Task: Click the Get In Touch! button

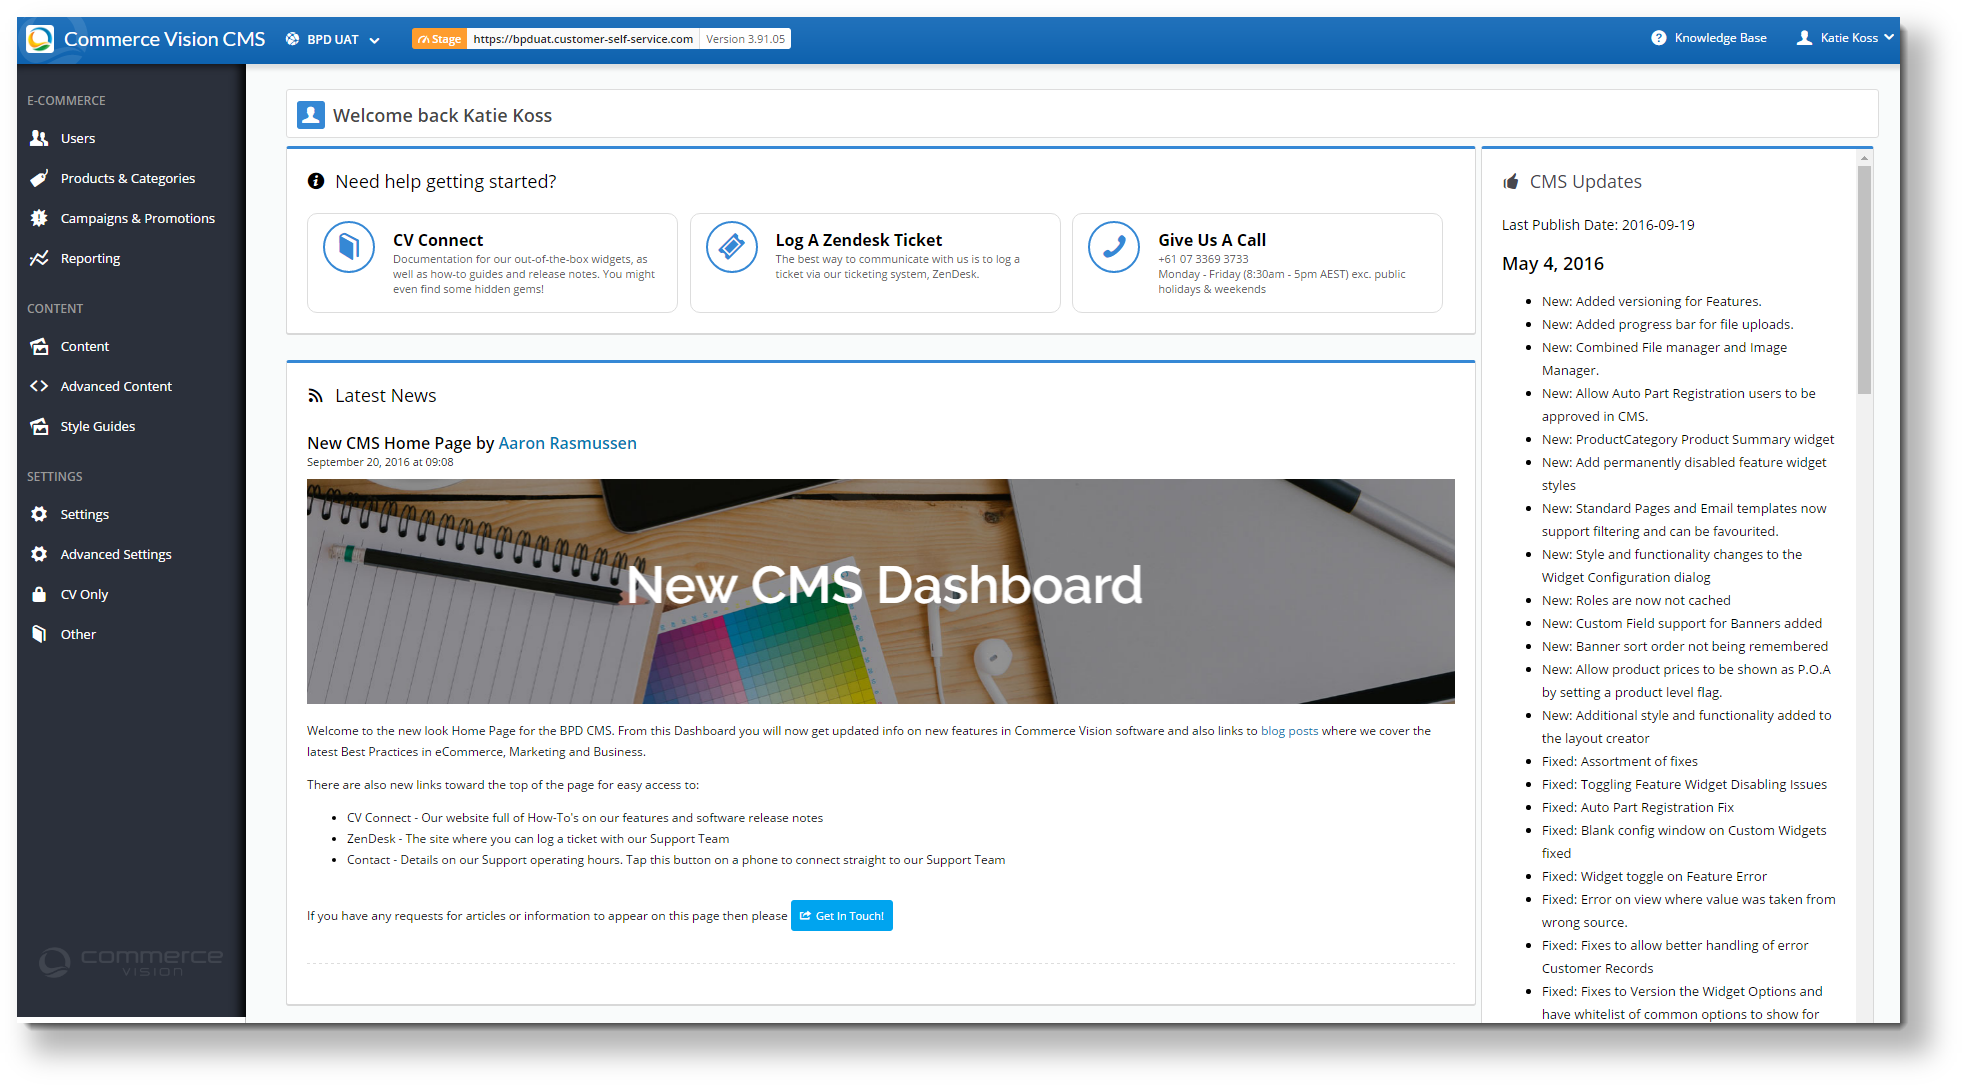Action: 842,916
